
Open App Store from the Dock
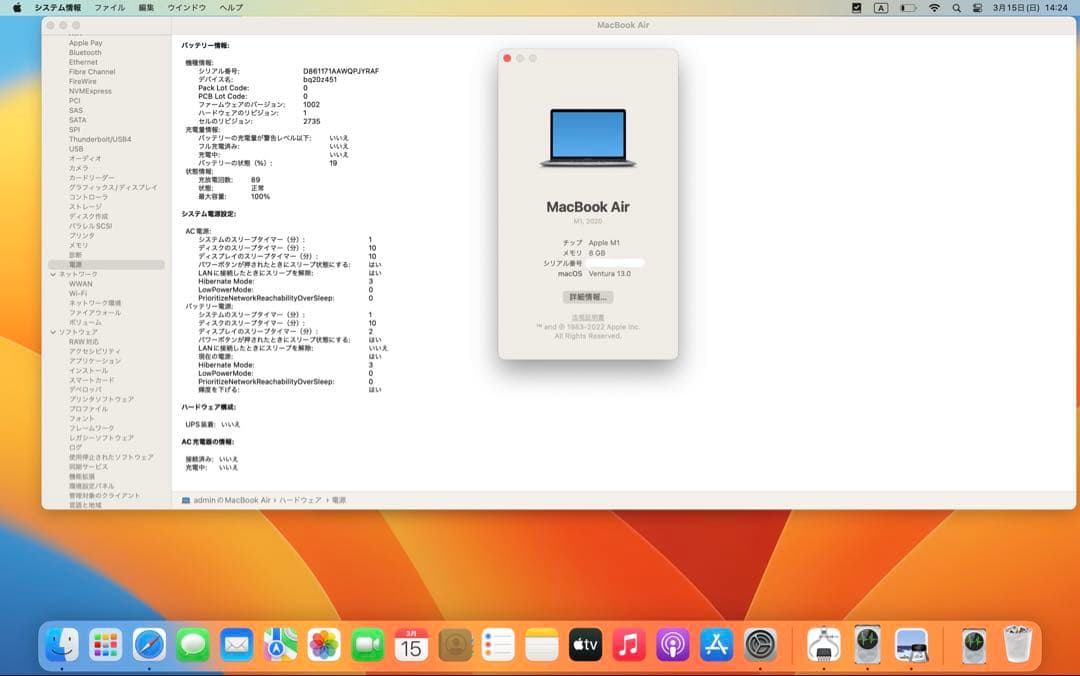tap(716, 646)
